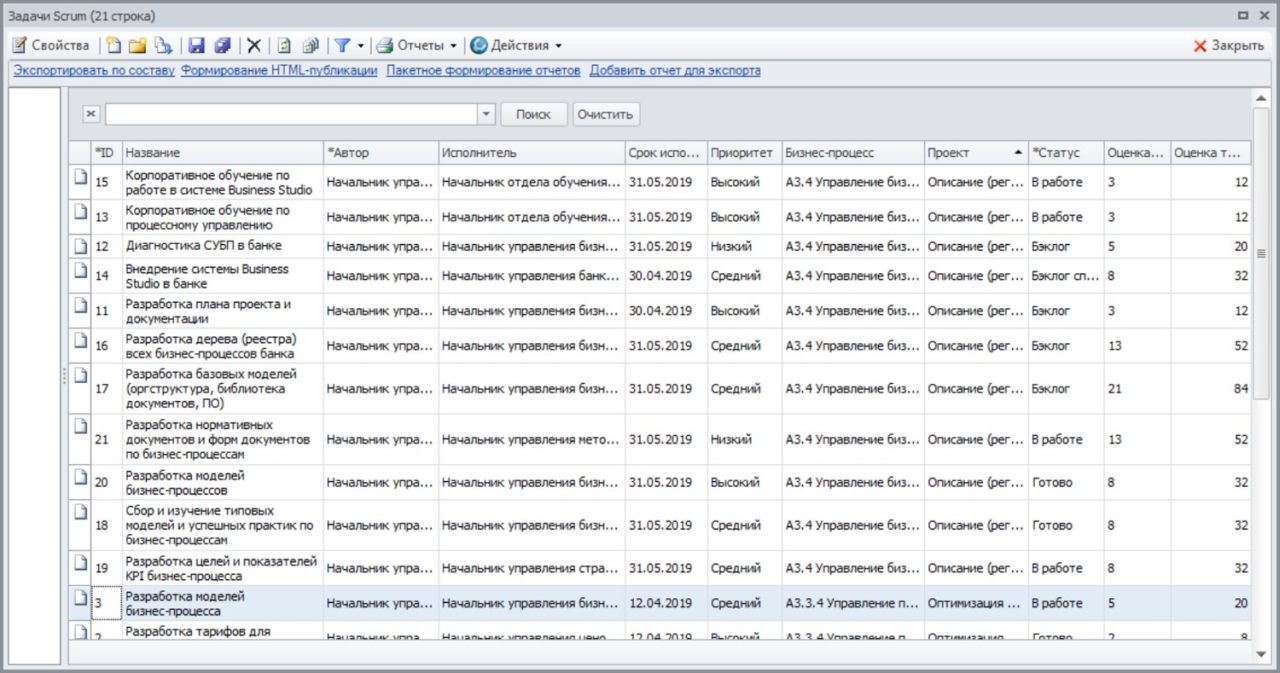Open Экспортировать по составу link

[x=94, y=71]
